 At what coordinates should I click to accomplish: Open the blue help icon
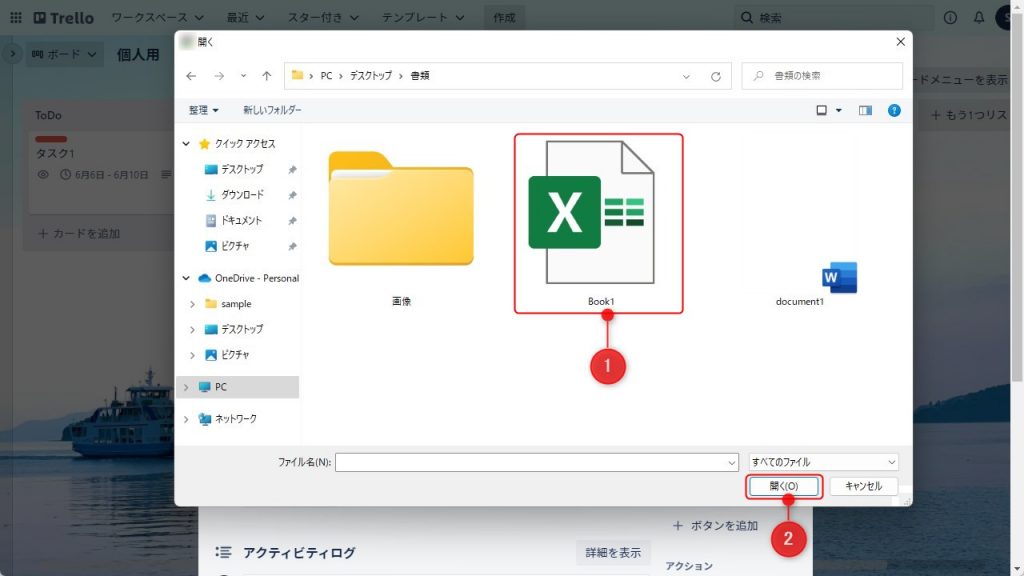[x=894, y=110]
